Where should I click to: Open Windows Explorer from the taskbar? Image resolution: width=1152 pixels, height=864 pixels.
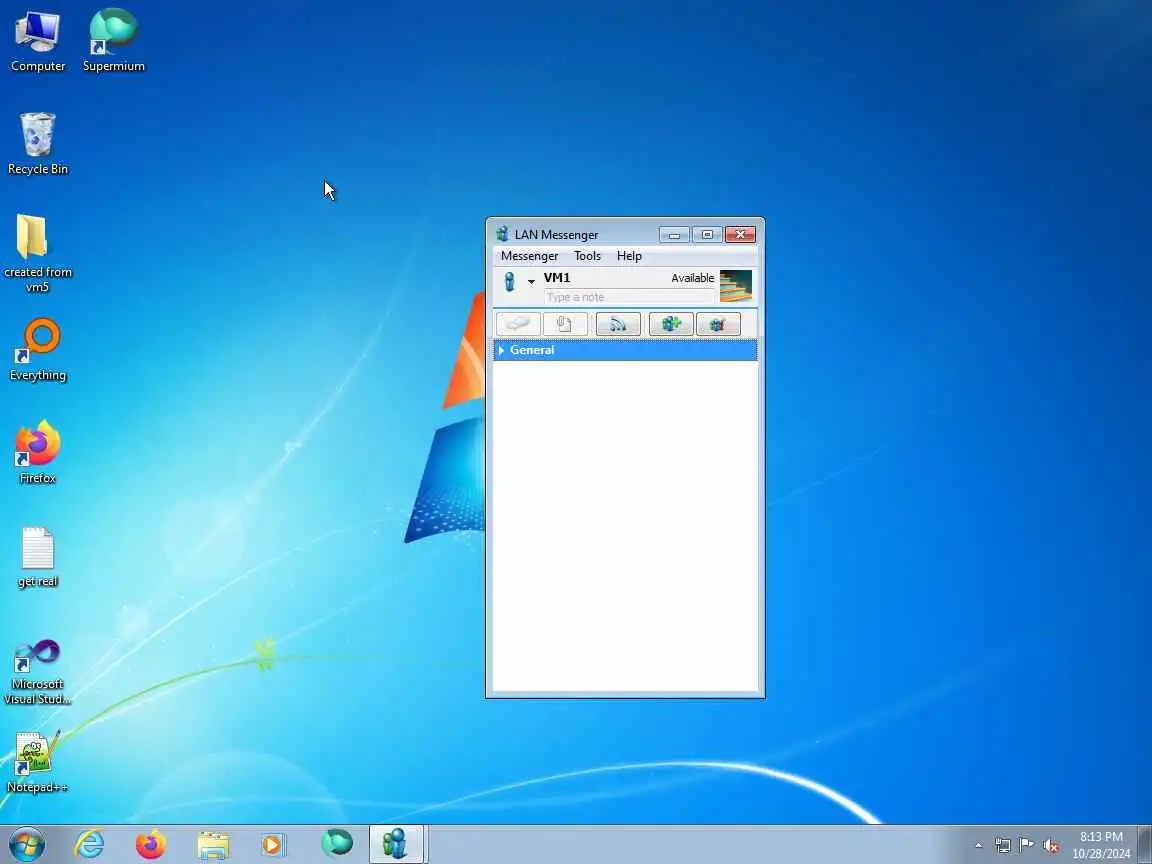213,844
